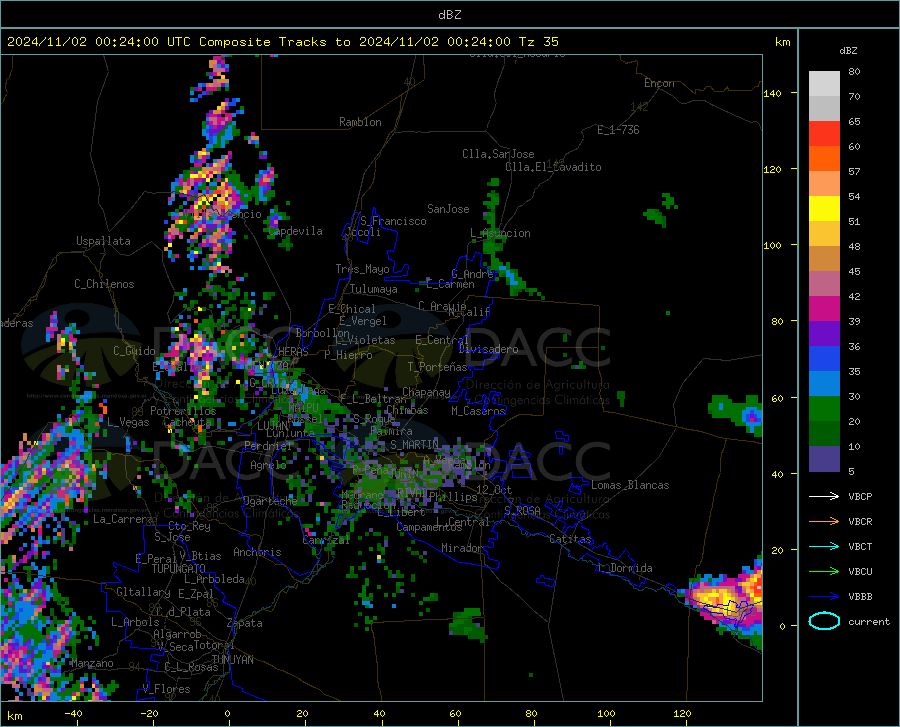Click the 'Mirador' place label
The height and width of the screenshot is (727, 900).
(463, 548)
